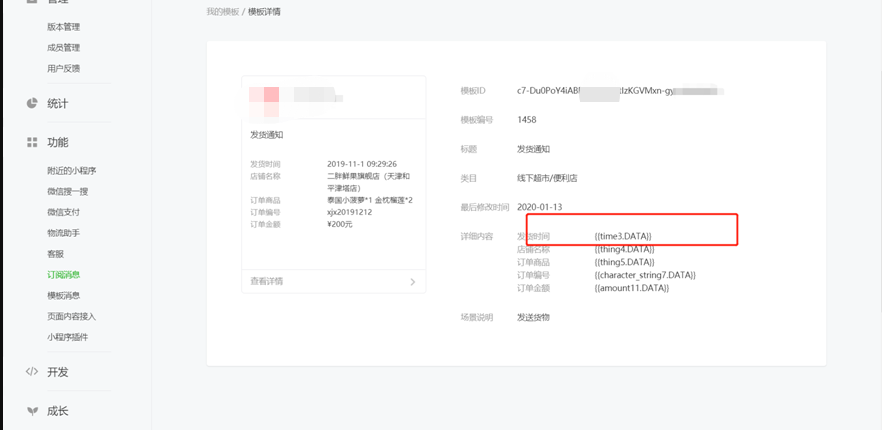
Task: Open 版本管理 in the sidebar
Action: coord(64,27)
